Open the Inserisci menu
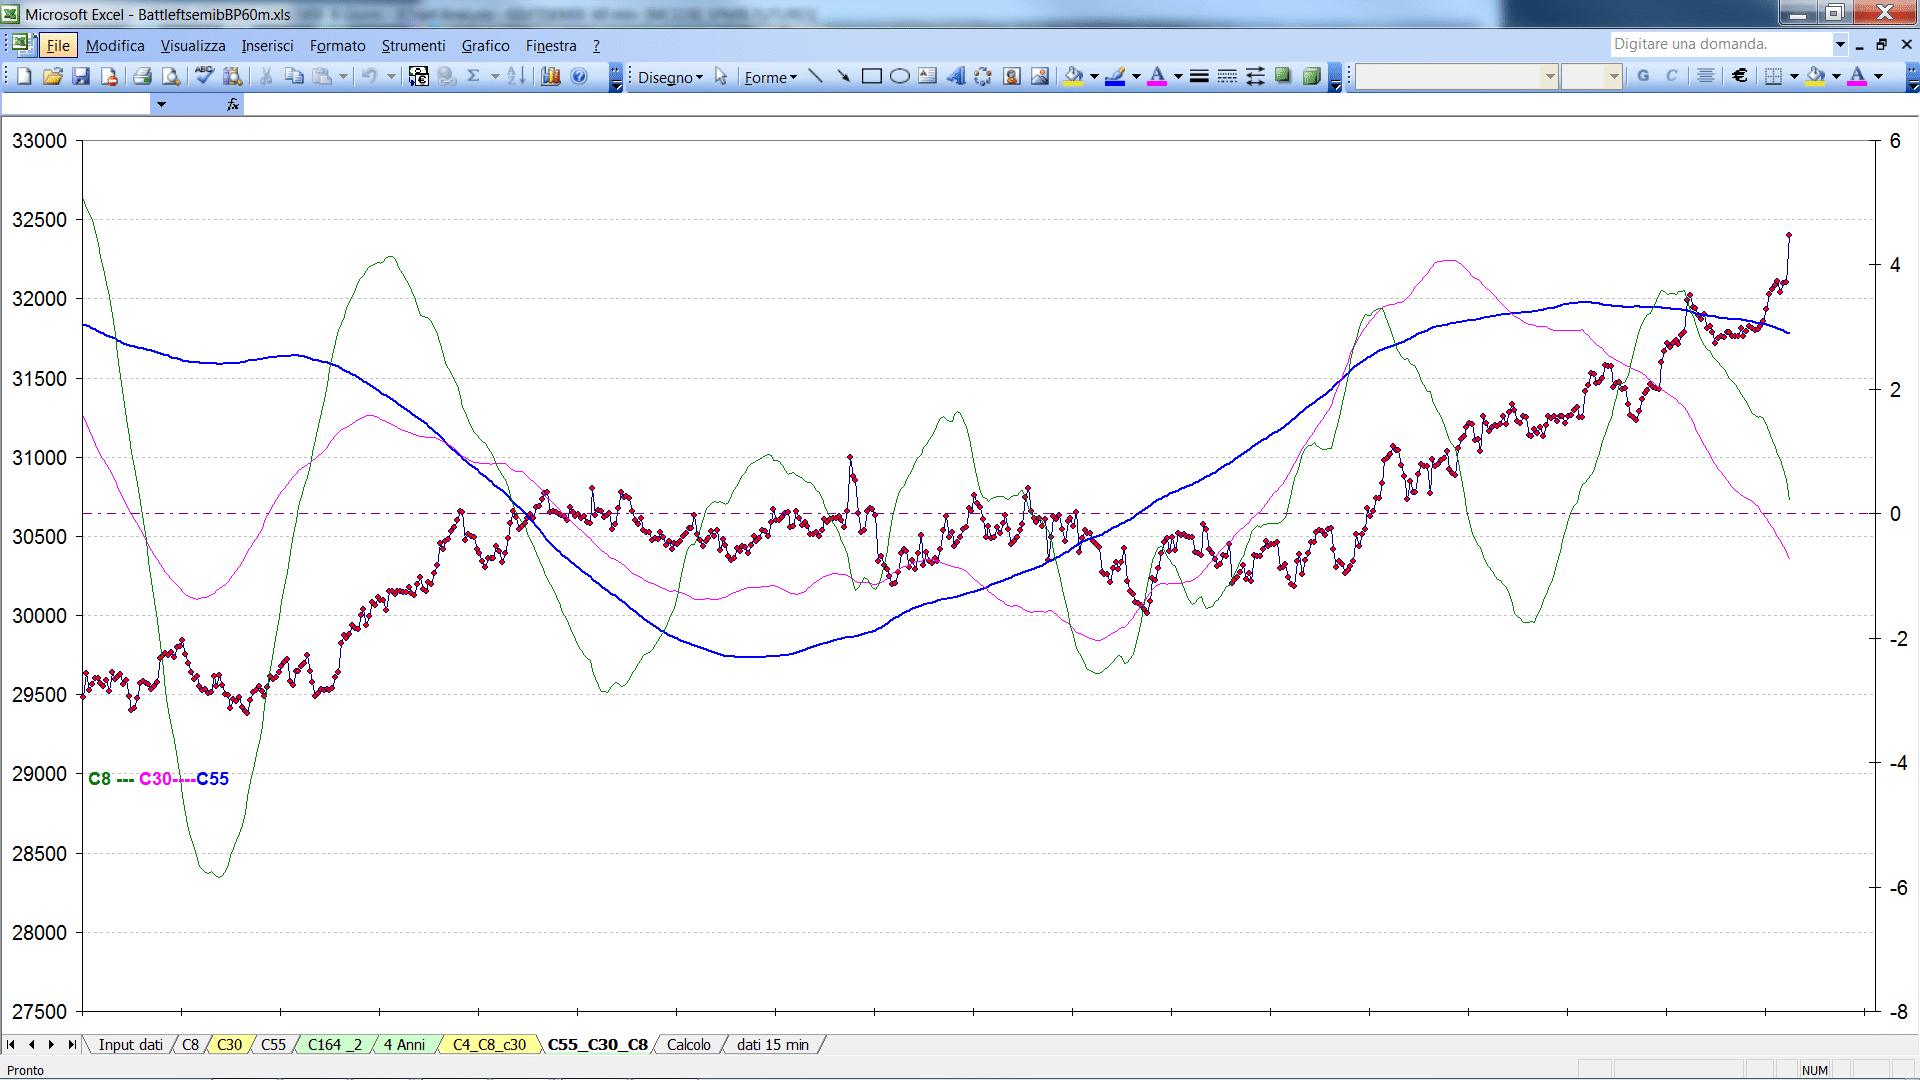This screenshot has height=1080, width=1920. point(267,45)
